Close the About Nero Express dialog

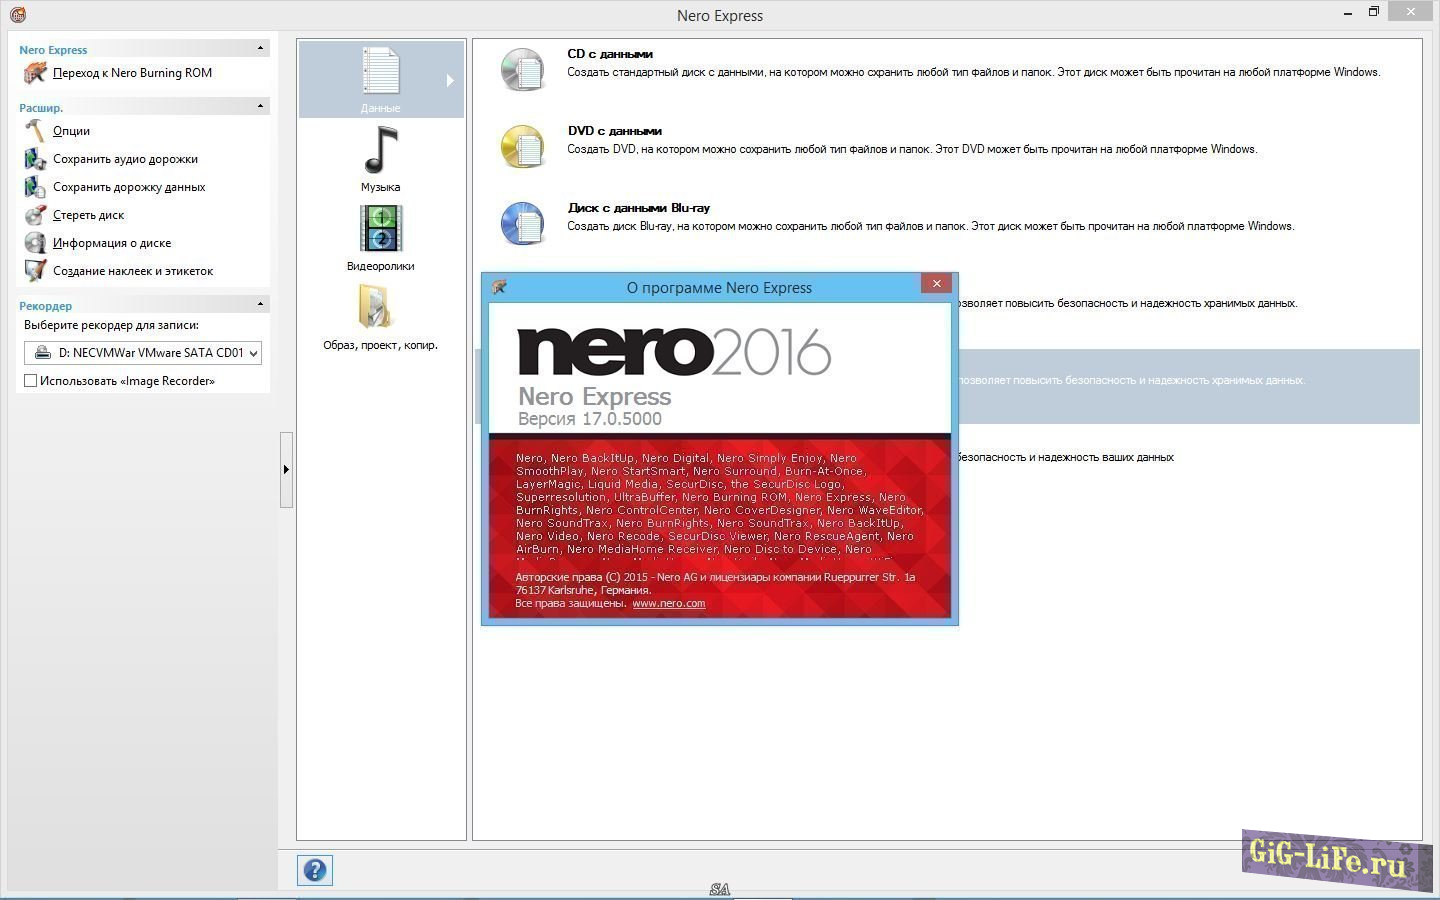point(936,284)
